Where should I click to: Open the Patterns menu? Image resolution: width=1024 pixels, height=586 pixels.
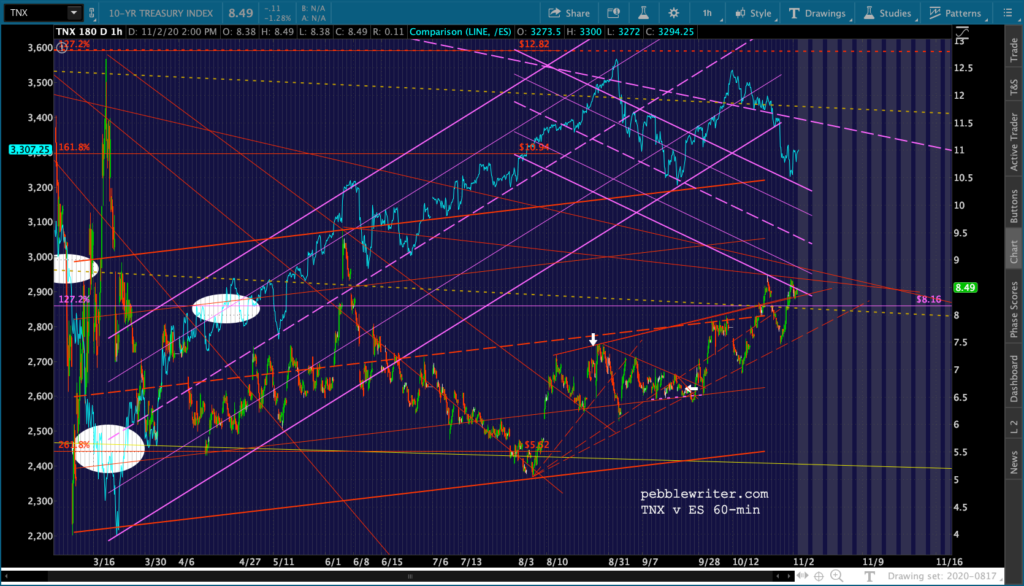coord(955,13)
